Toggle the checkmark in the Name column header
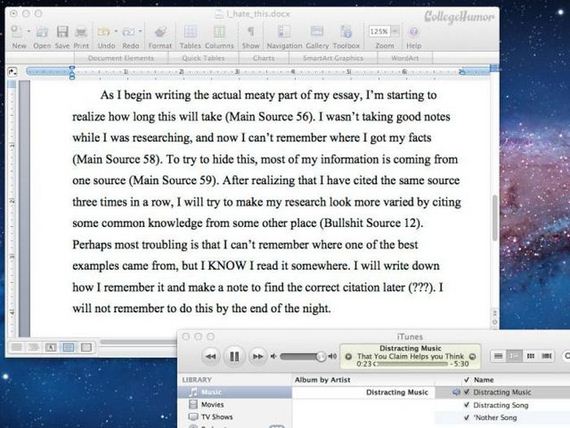This screenshot has height=428, width=570. pyautogui.click(x=467, y=380)
